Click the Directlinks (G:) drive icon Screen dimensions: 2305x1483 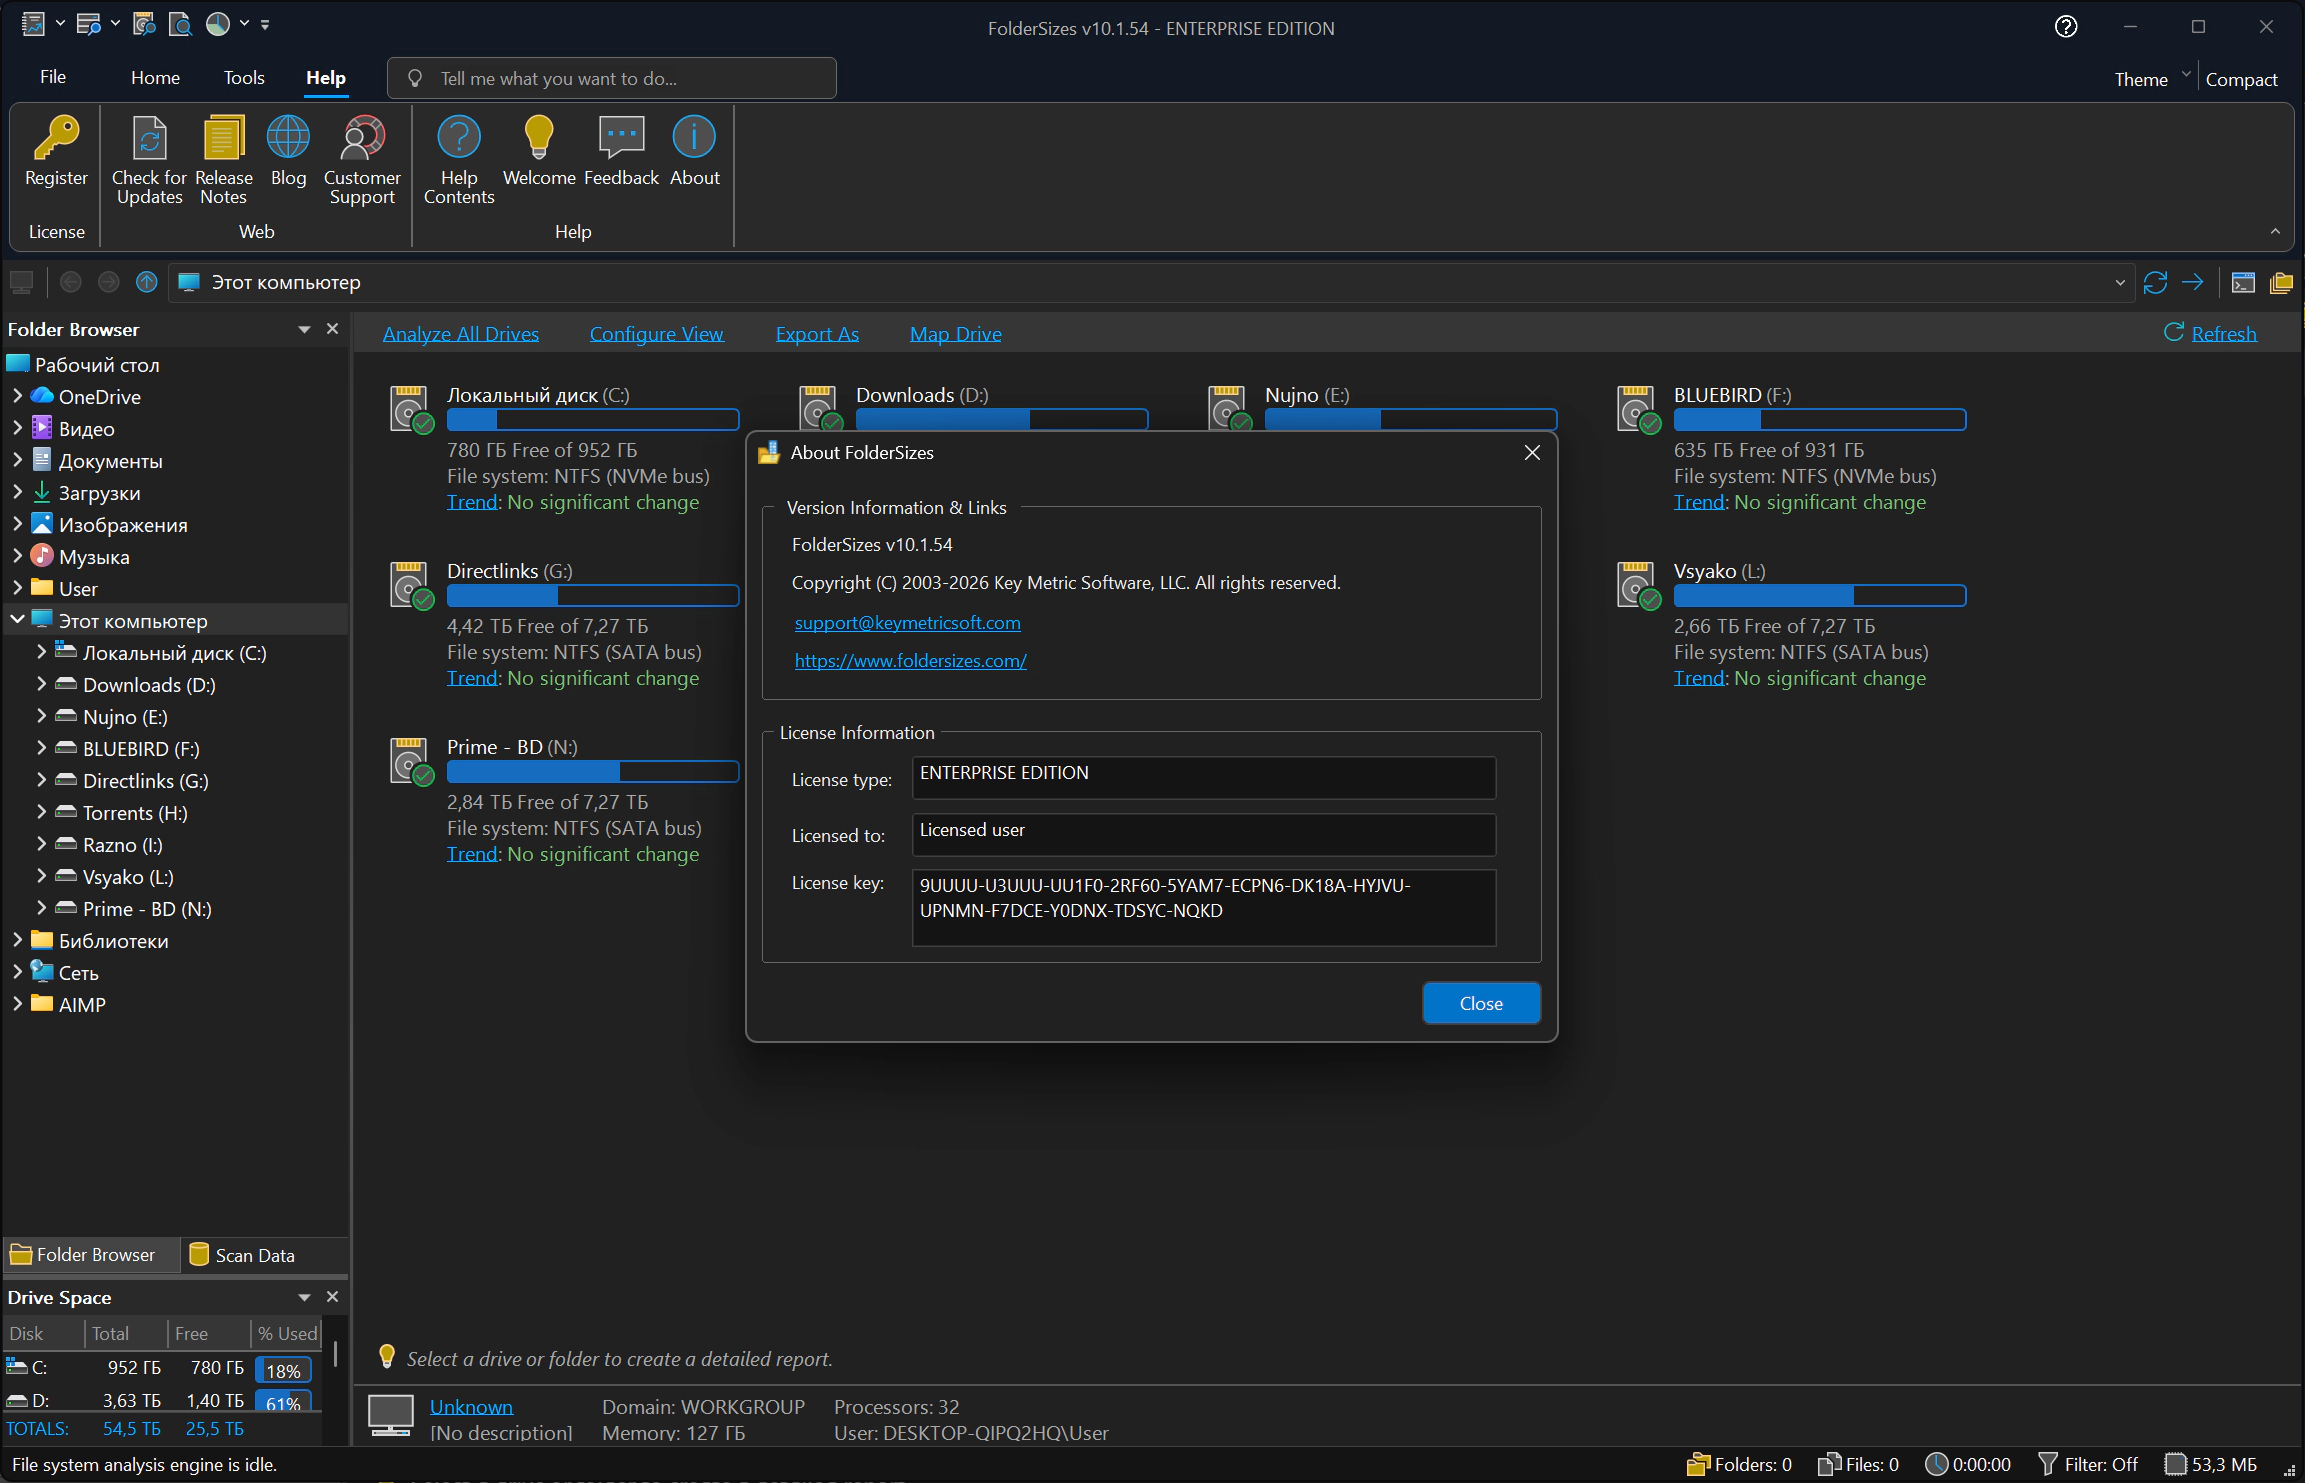click(413, 585)
